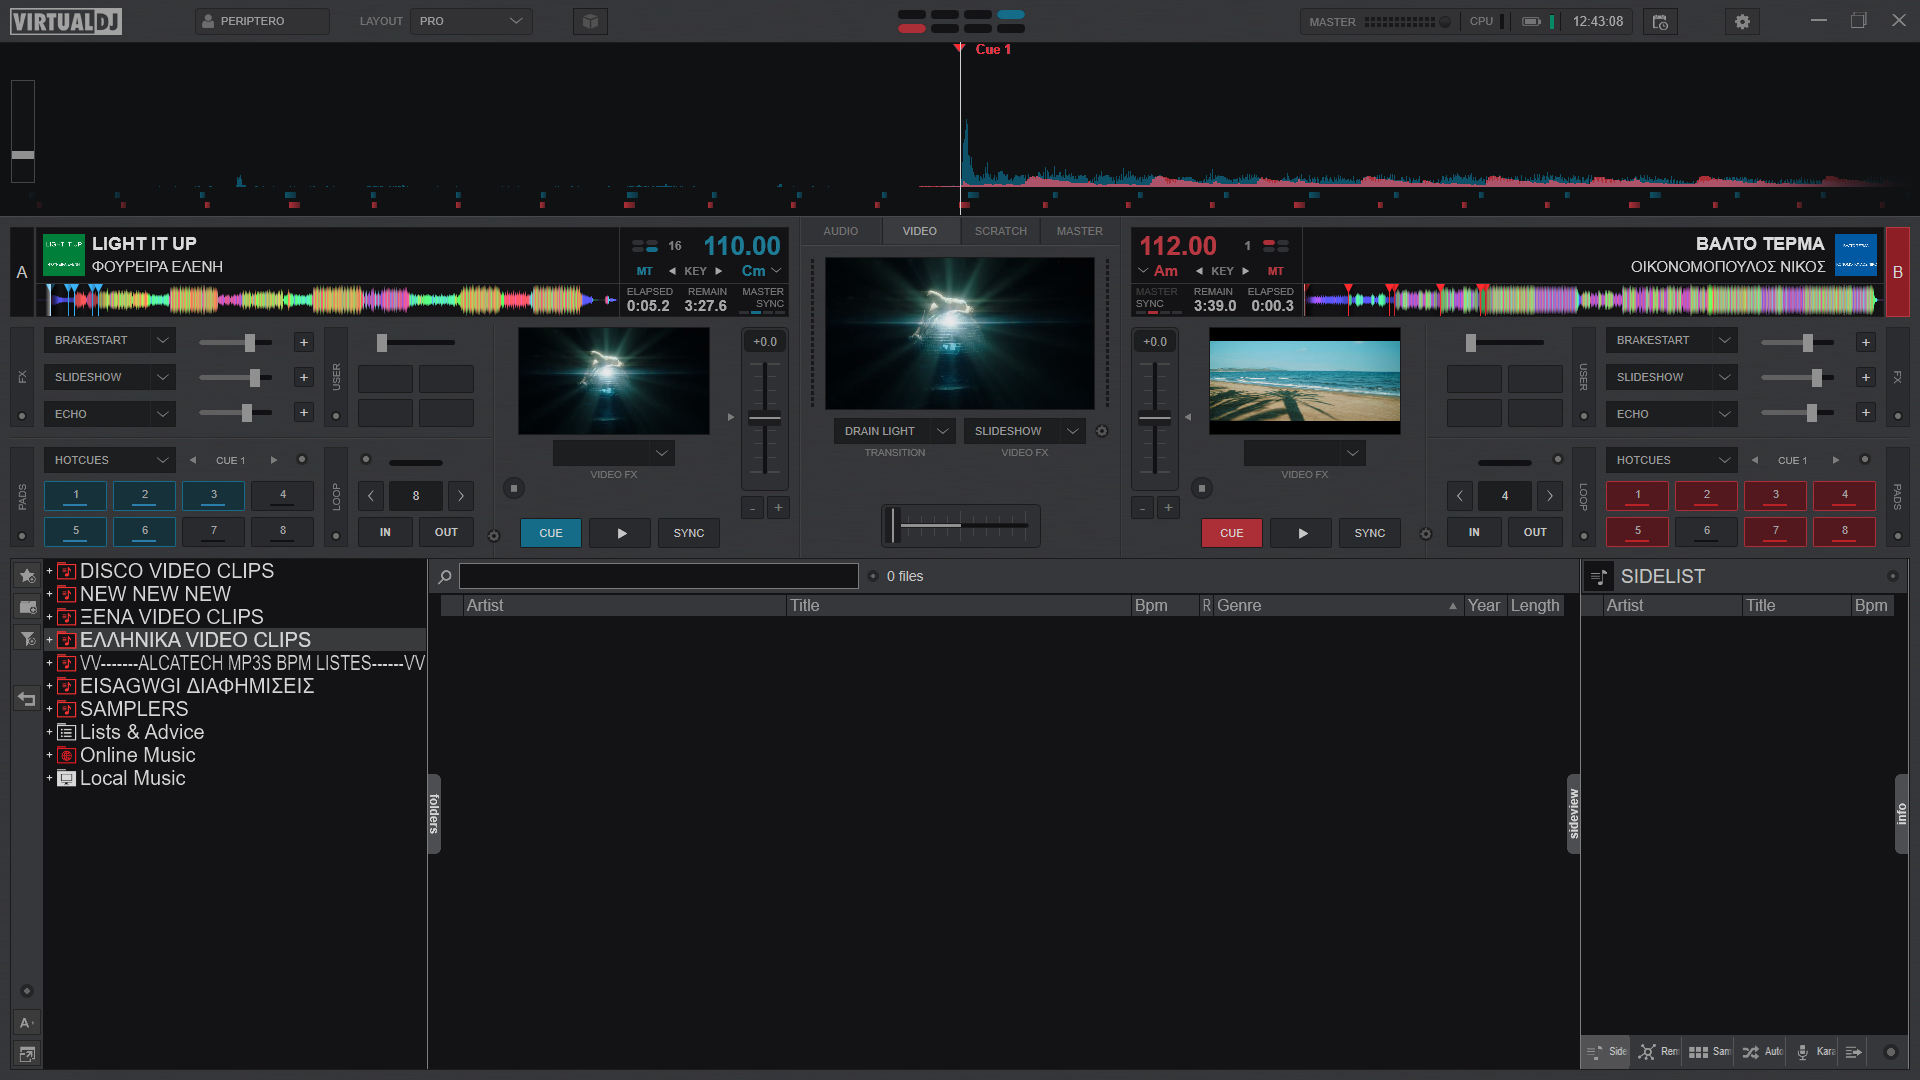1920x1080 pixels.
Task: Toggle deck A SLIDESHOW effect plus button
Action: [x=304, y=377]
